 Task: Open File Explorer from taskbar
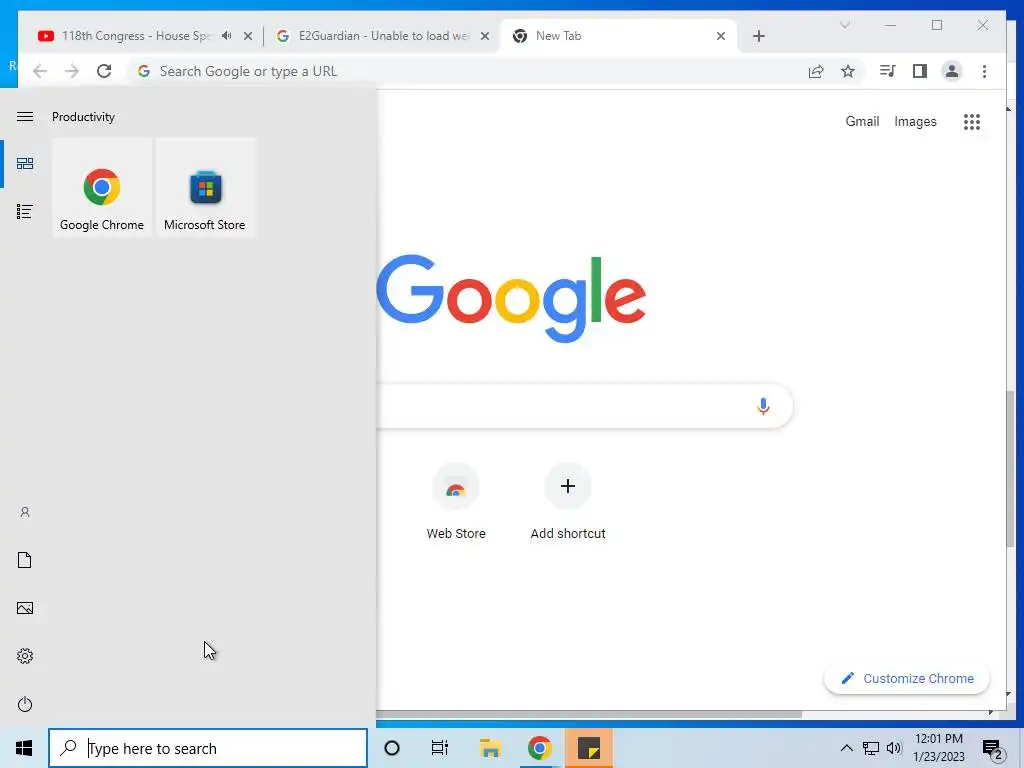[490, 748]
